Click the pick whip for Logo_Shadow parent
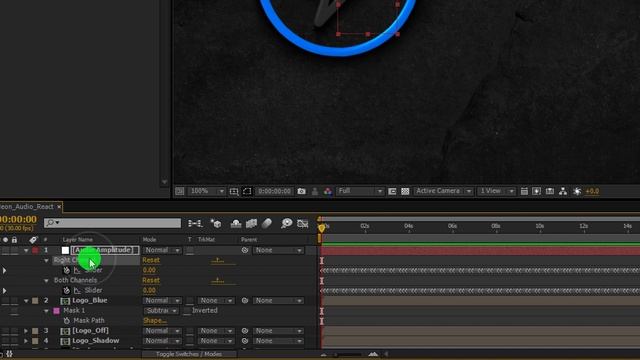The image size is (640, 360). pyautogui.click(x=244, y=341)
